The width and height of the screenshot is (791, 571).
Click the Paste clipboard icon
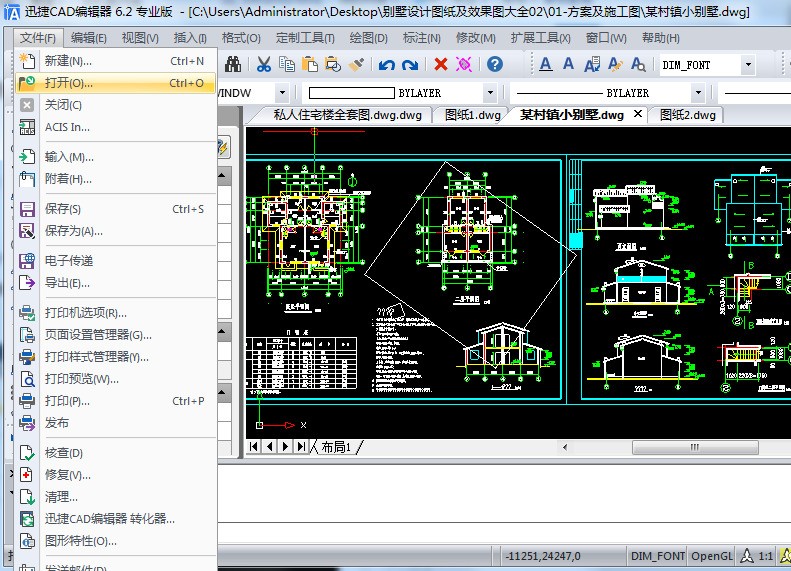(310, 65)
